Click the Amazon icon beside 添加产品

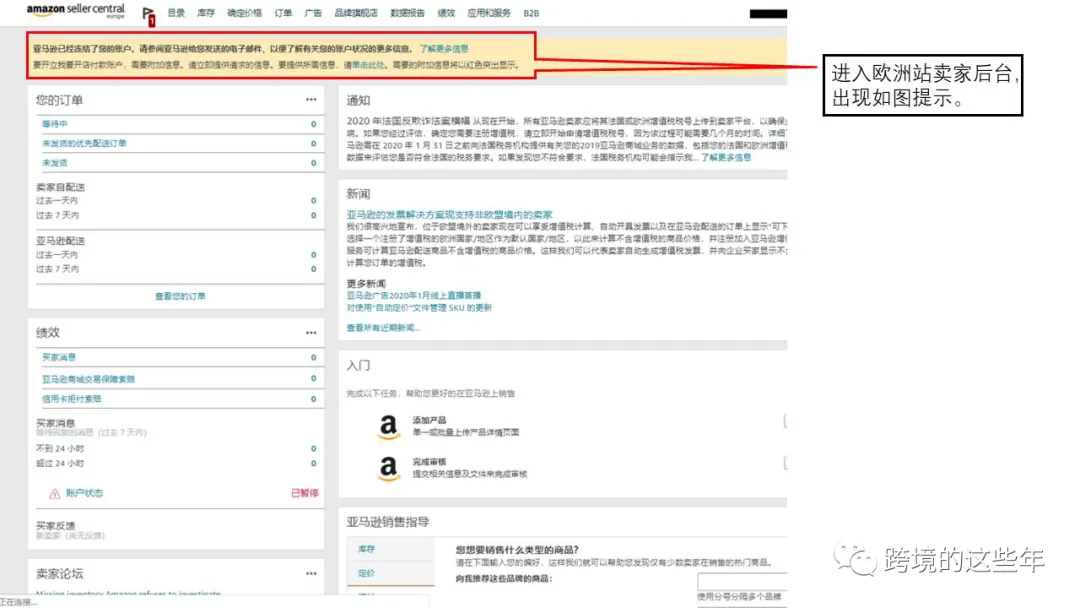(x=388, y=426)
